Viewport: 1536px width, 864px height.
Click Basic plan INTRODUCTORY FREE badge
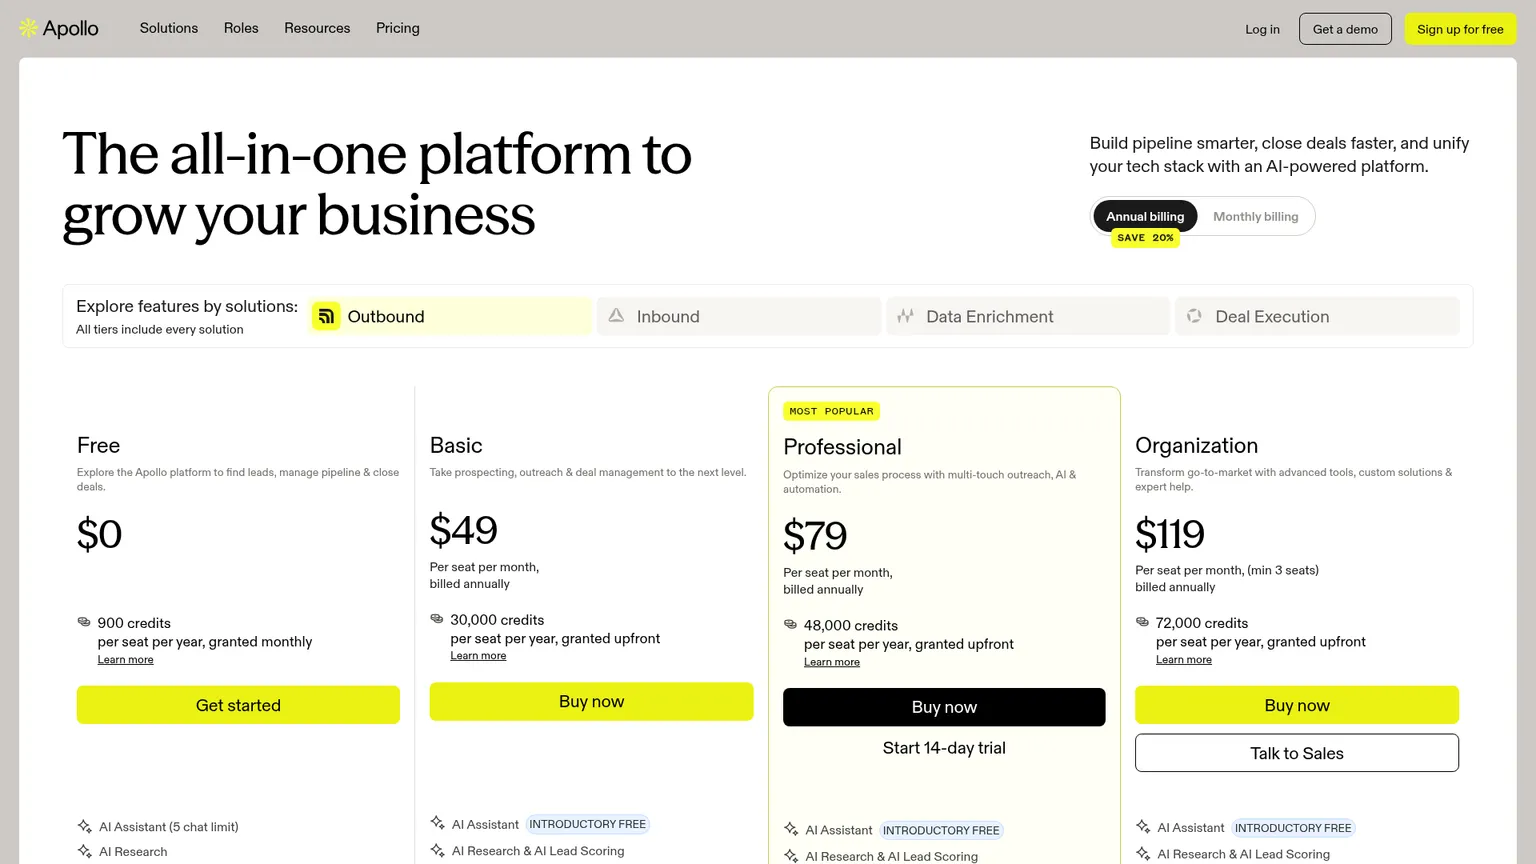click(587, 824)
